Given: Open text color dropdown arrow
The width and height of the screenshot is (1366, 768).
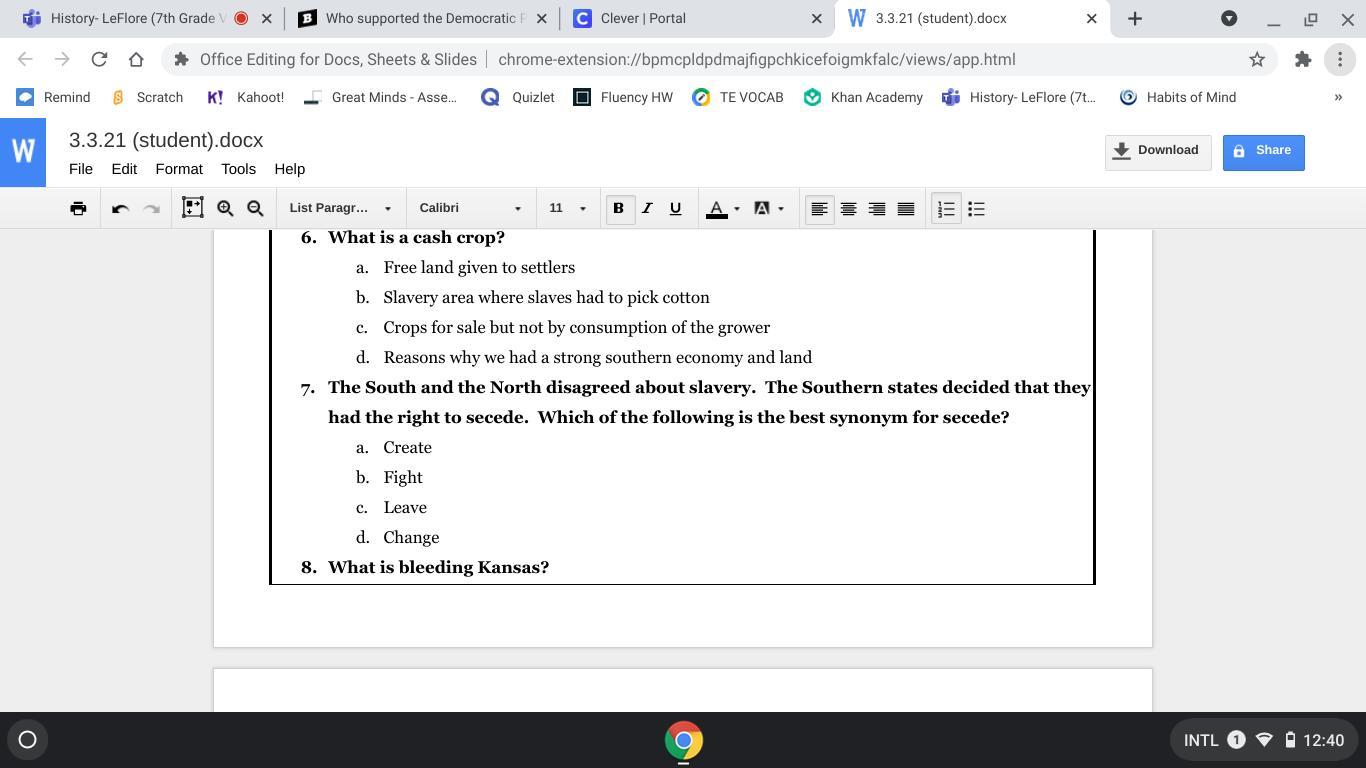Looking at the screenshot, I should coord(737,209).
